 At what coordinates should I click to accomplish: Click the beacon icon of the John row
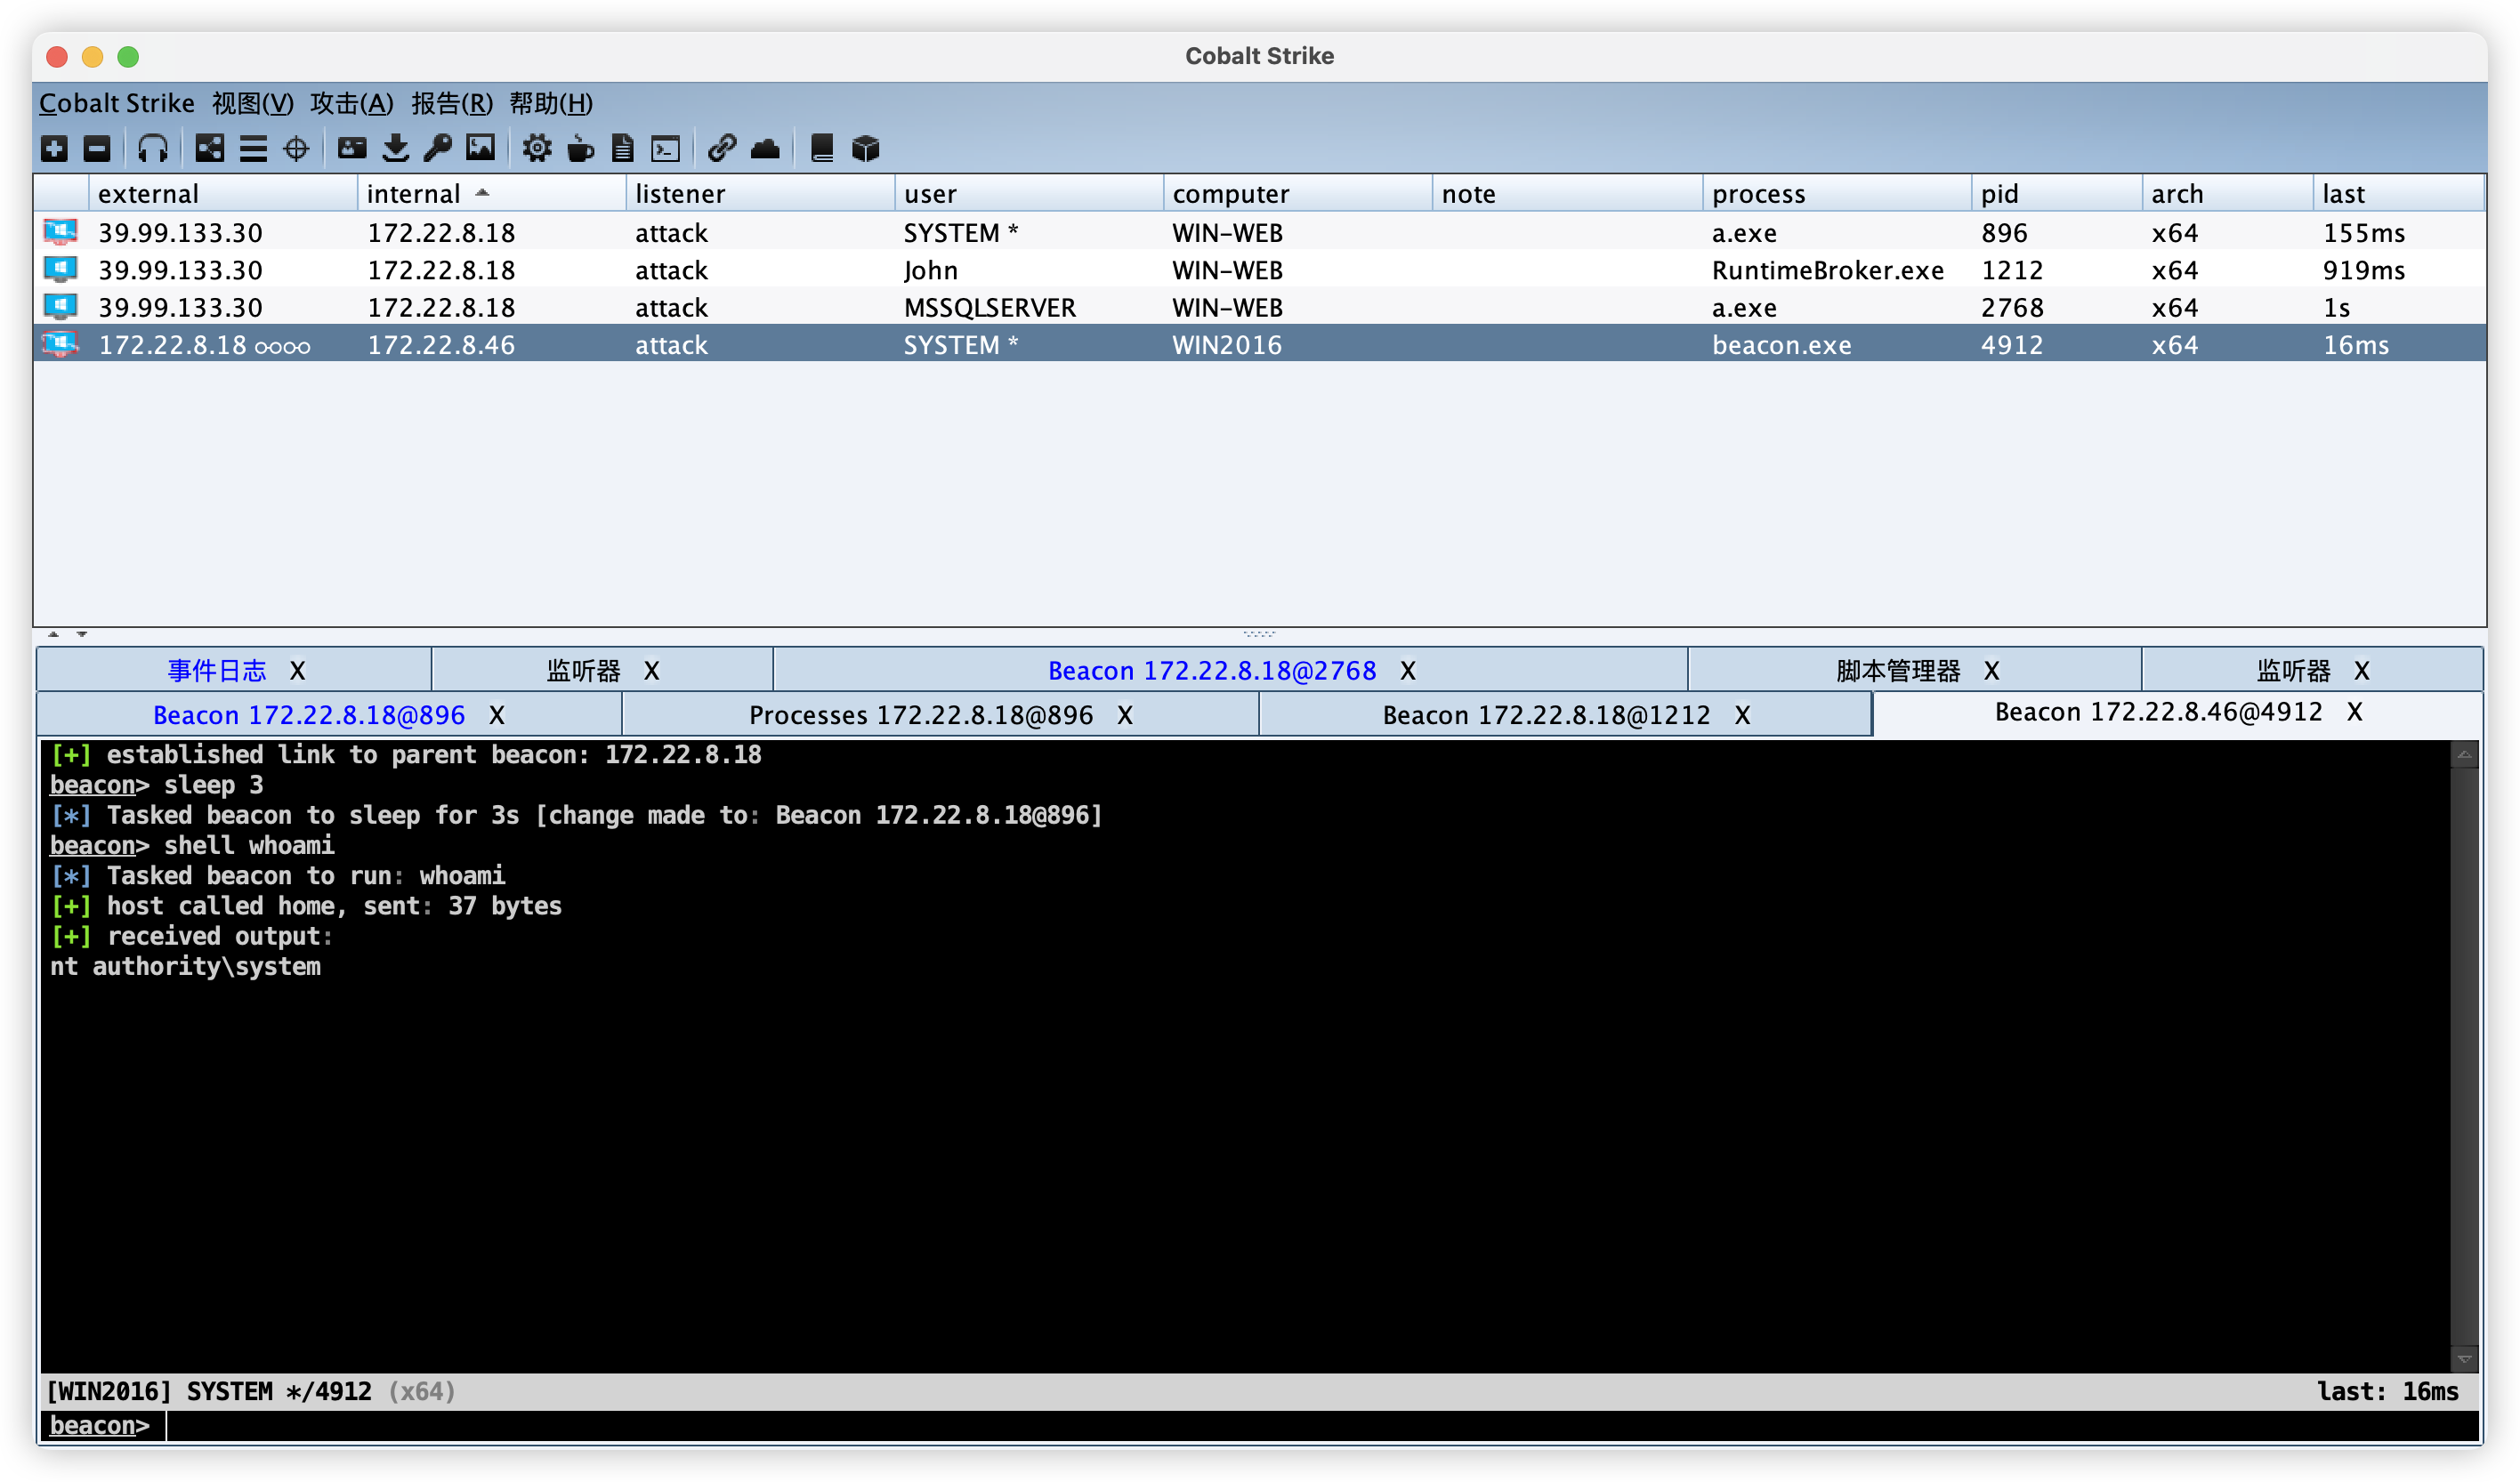point(61,269)
